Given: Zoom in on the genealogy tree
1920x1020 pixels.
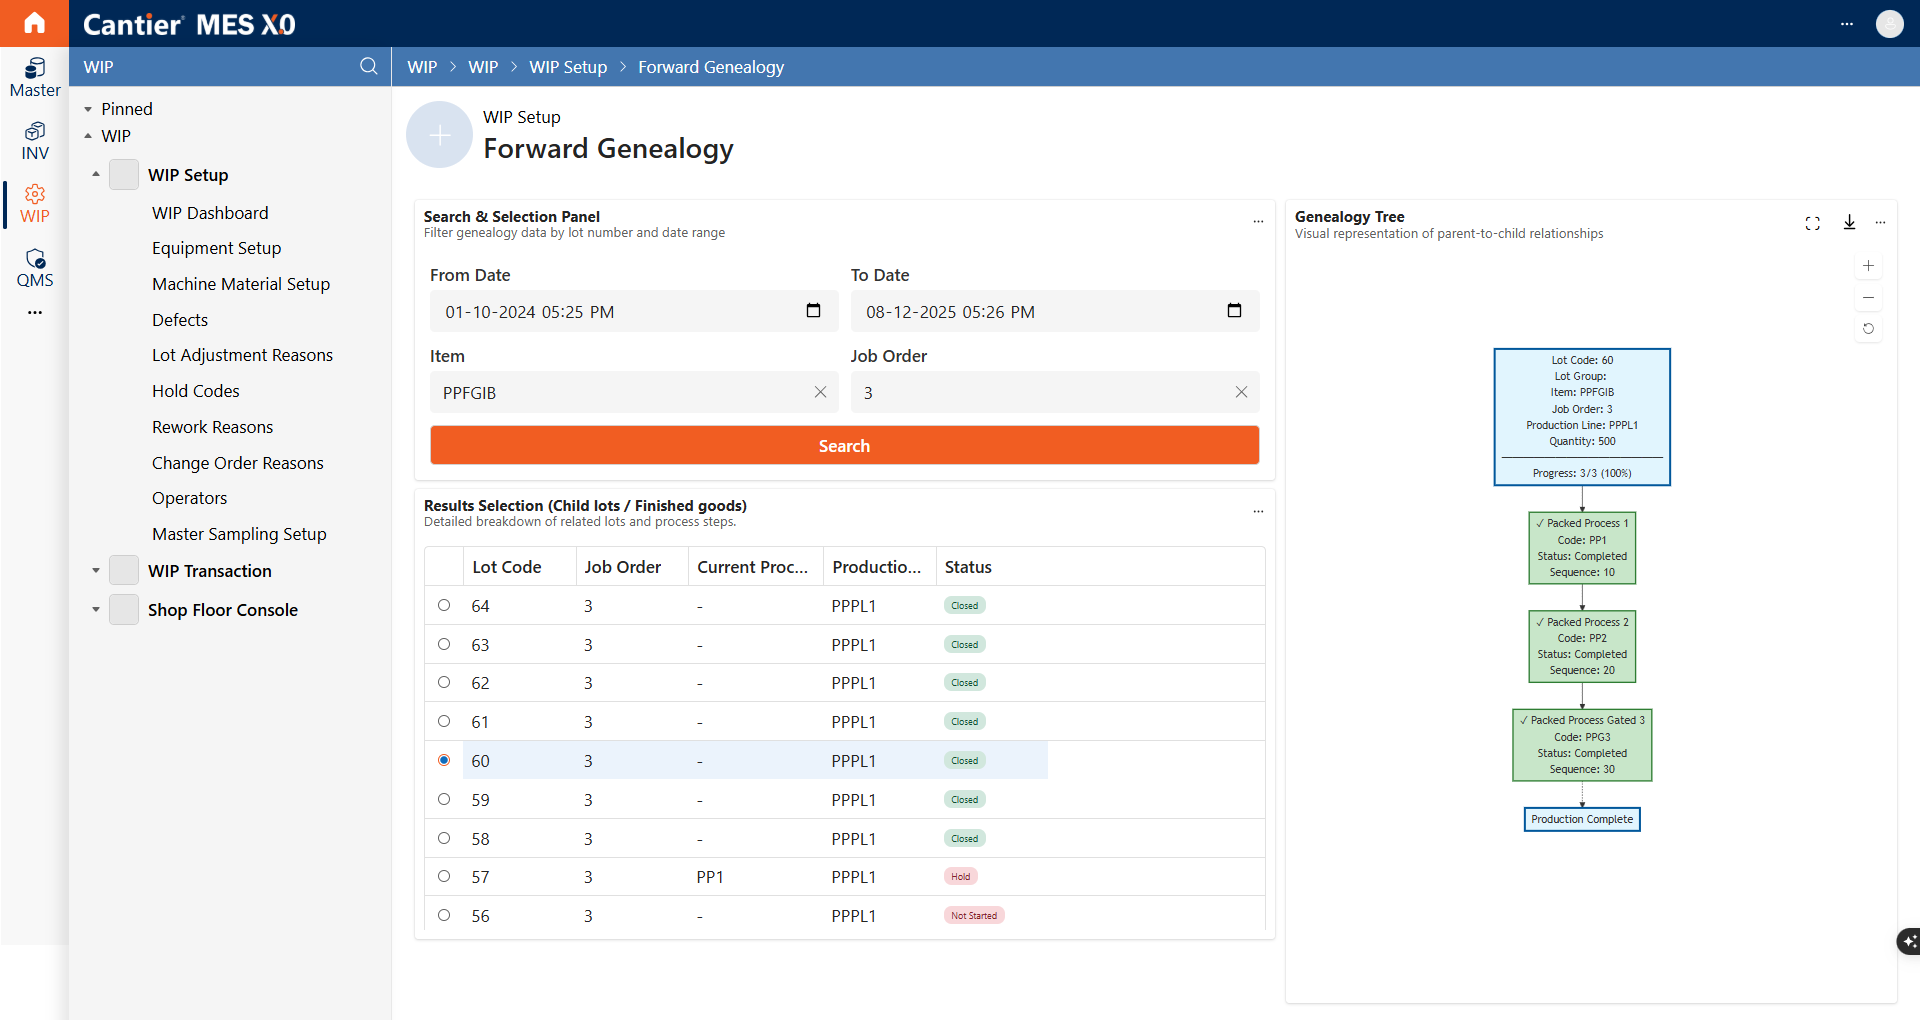Looking at the screenshot, I should pyautogui.click(x=1868, y=266).
